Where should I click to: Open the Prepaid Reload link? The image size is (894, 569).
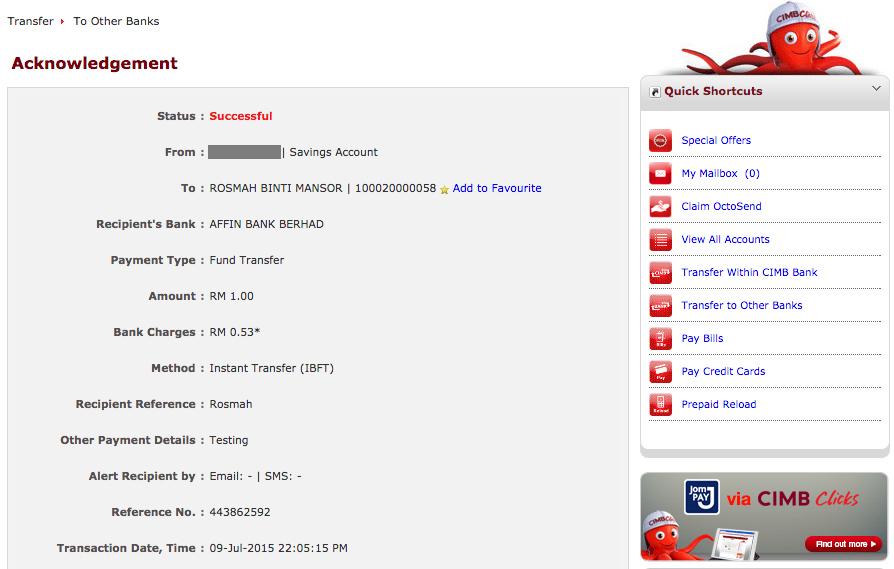click(719, 405)
